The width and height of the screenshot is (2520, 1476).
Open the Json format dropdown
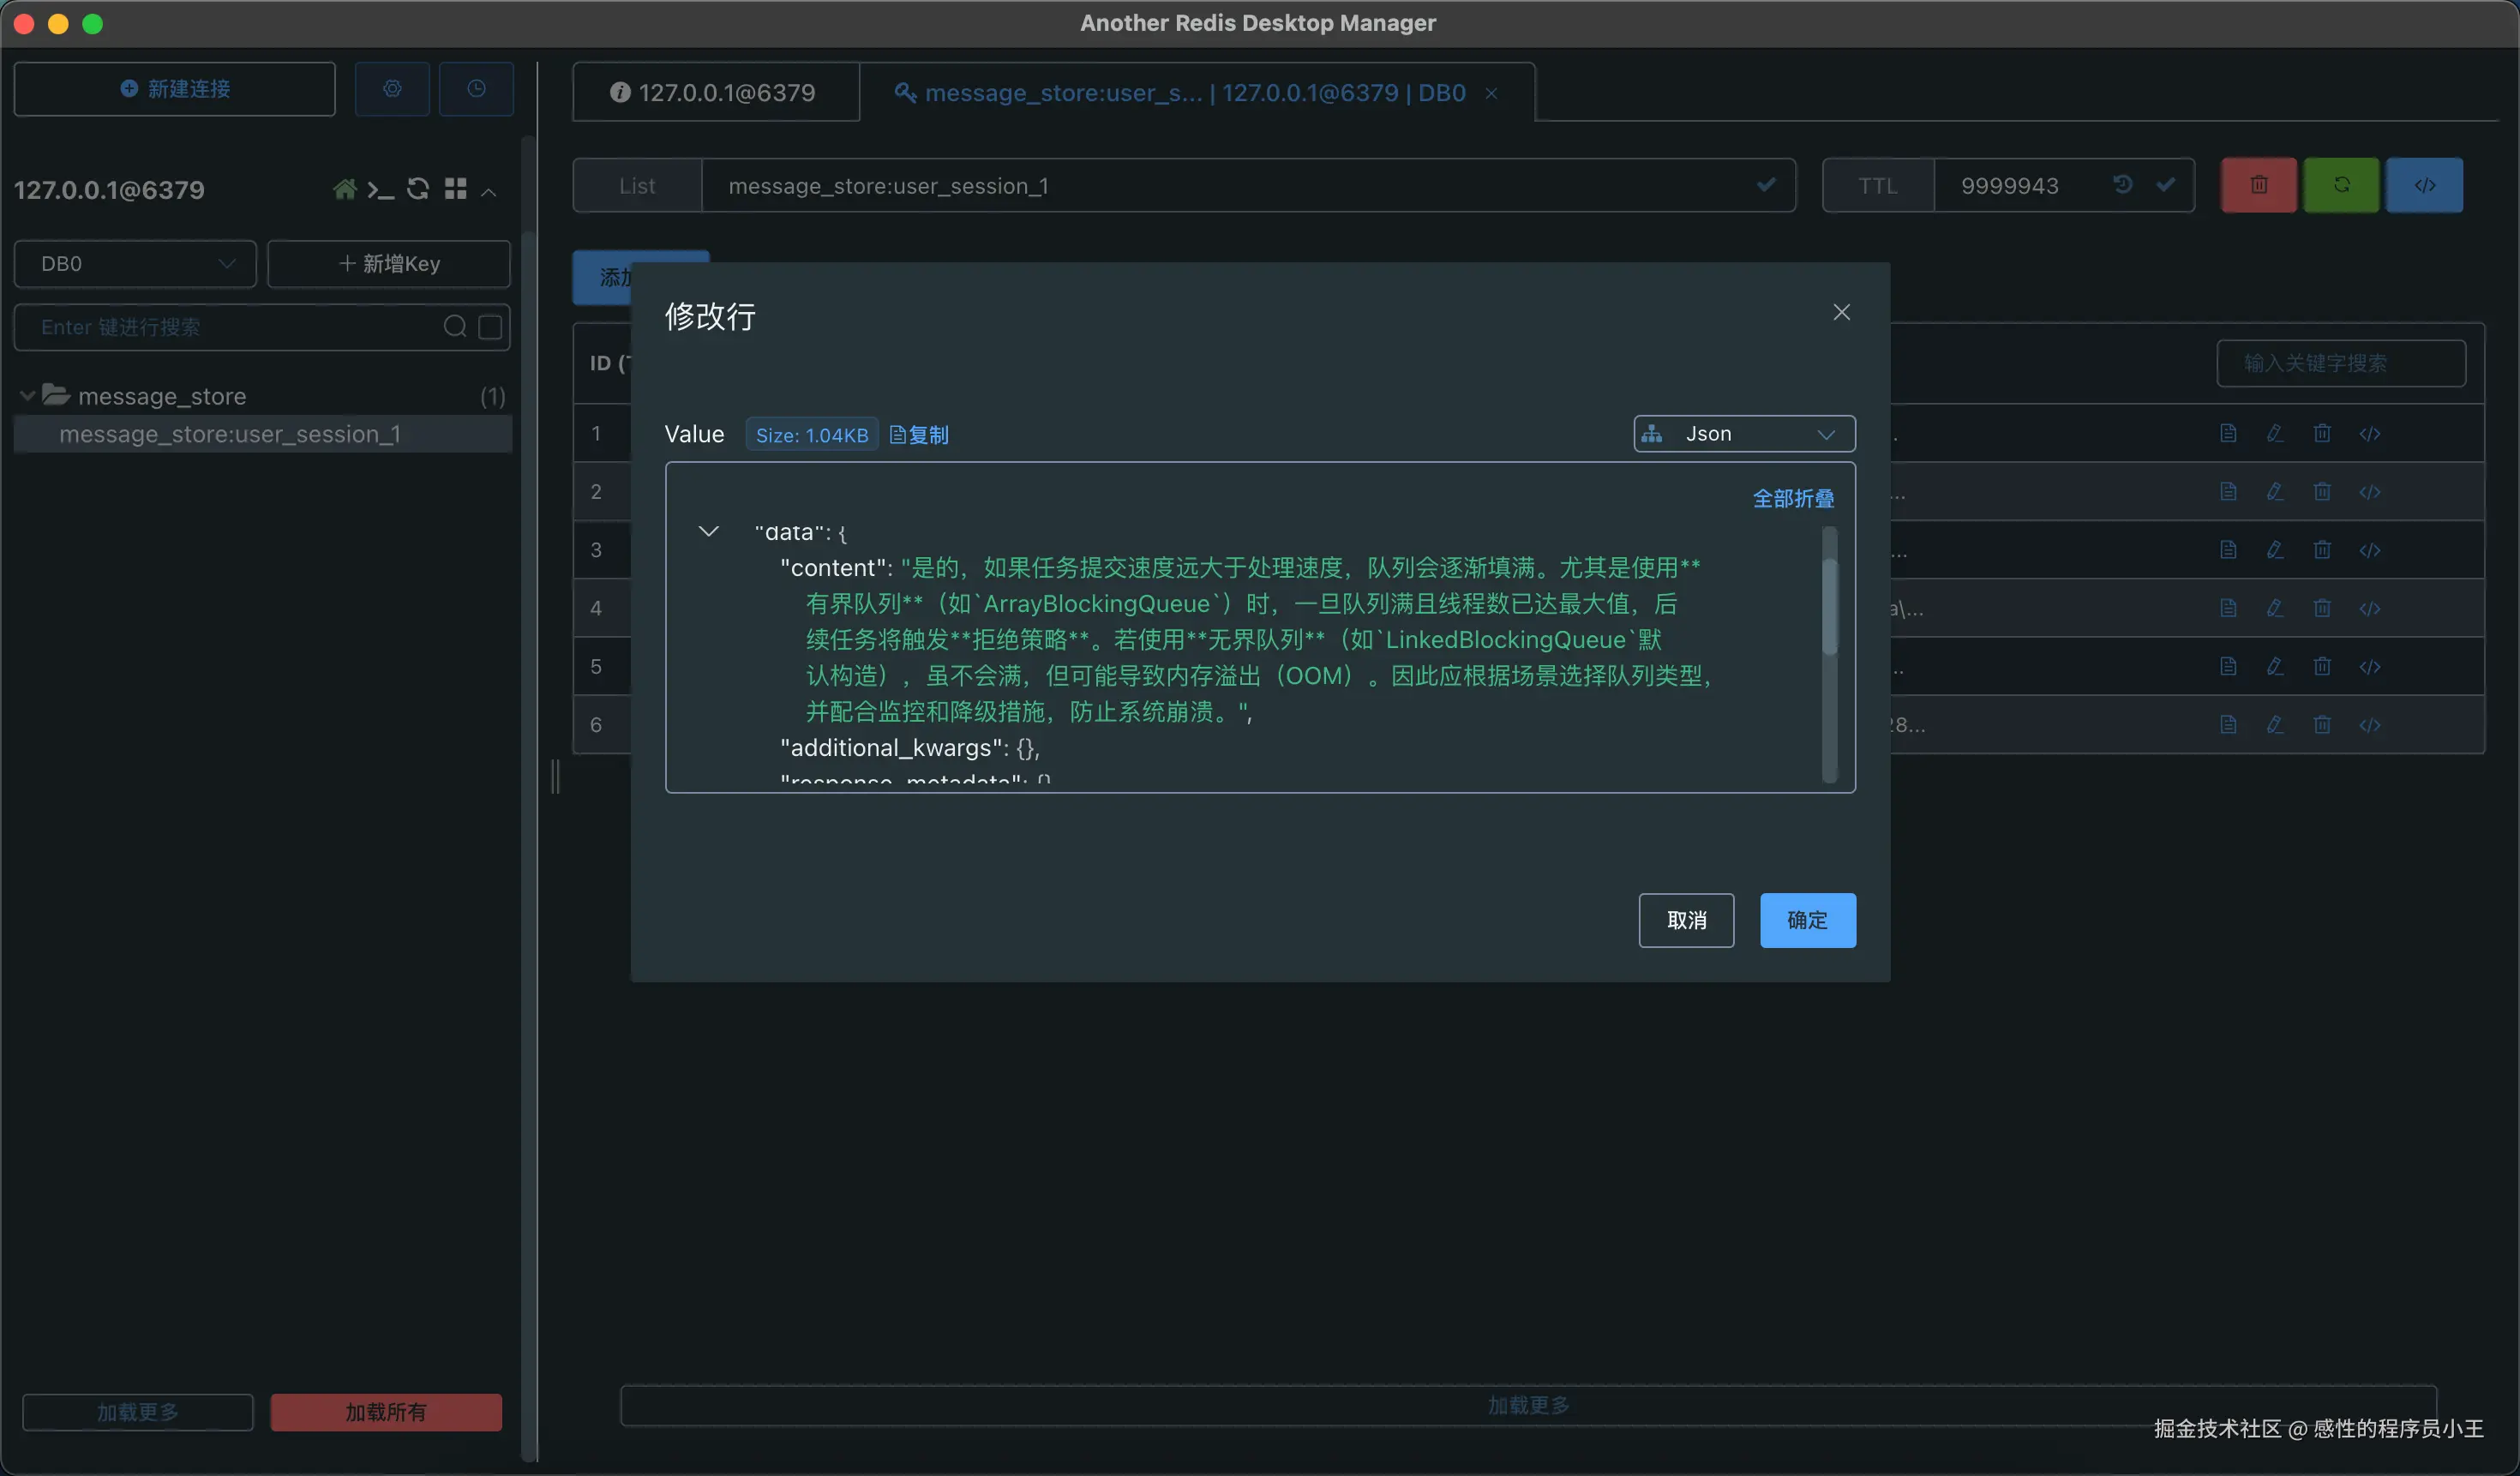pos(1744,434)
